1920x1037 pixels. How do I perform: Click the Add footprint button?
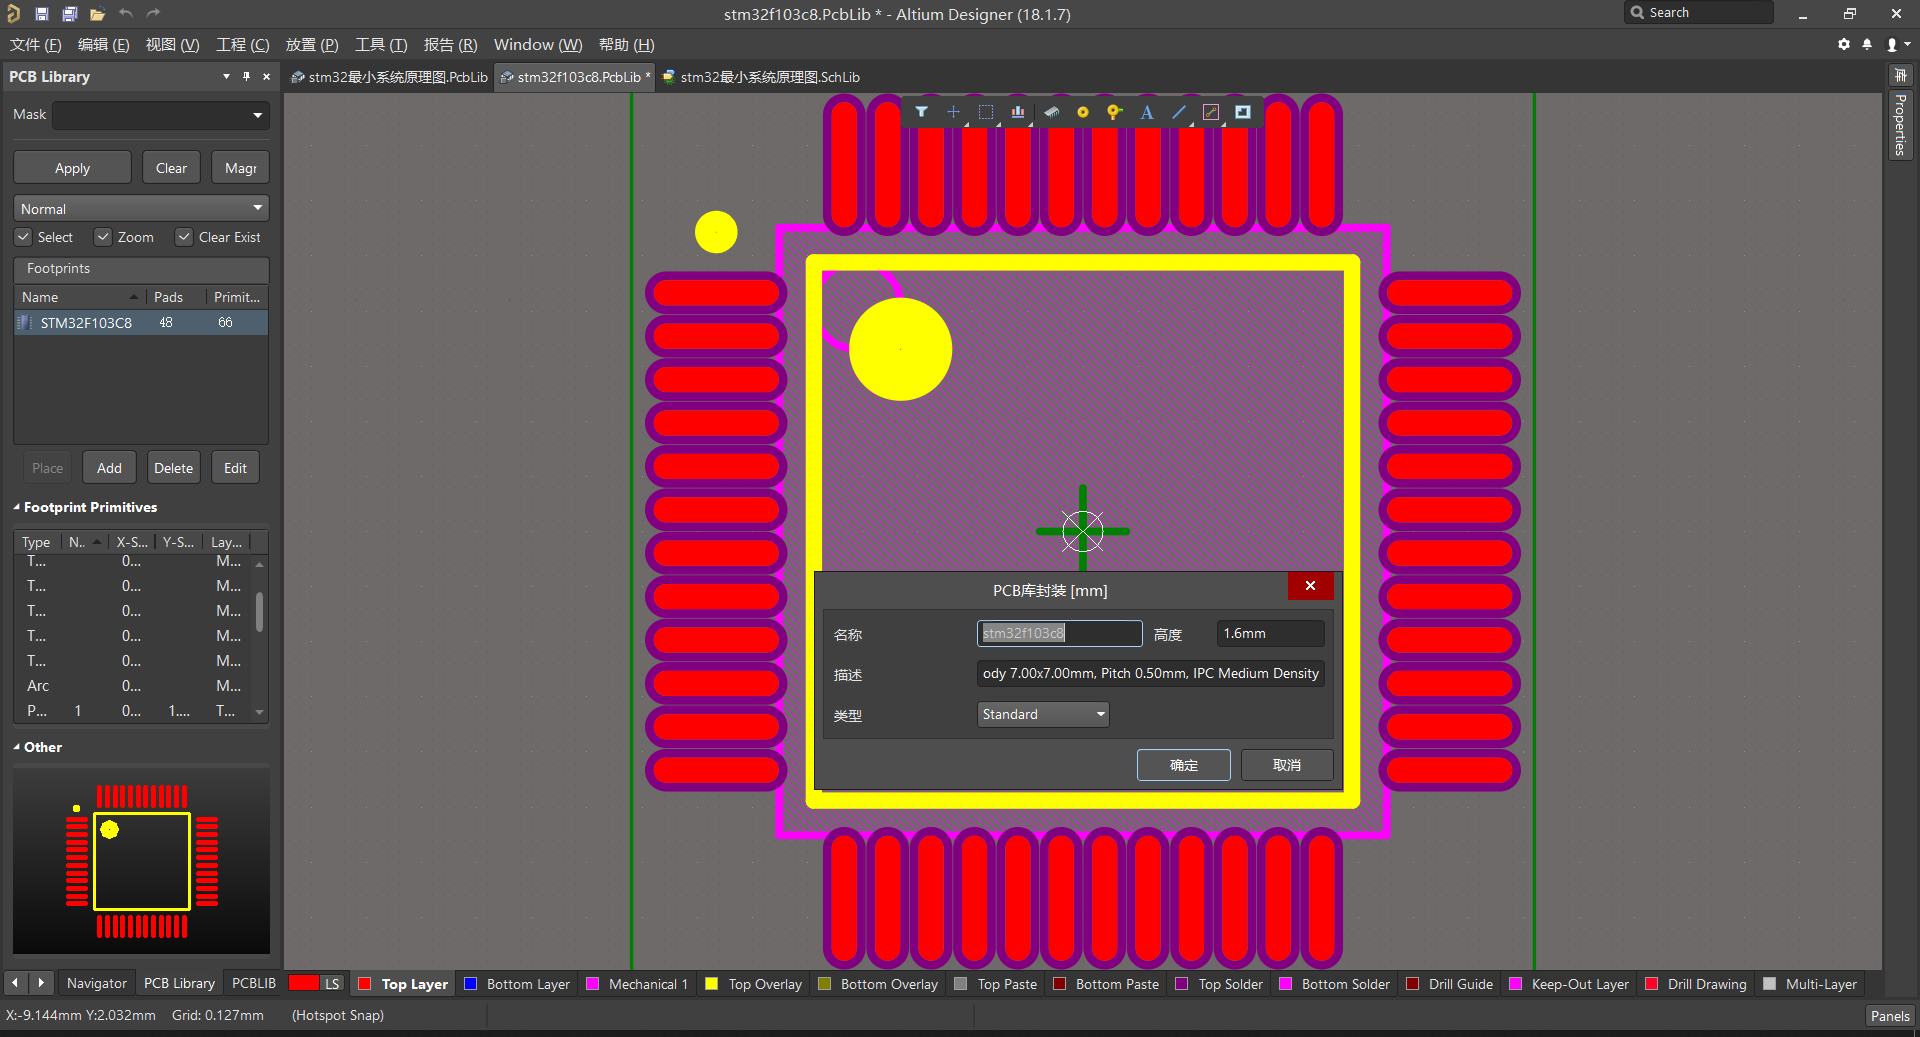click(109, 468)
